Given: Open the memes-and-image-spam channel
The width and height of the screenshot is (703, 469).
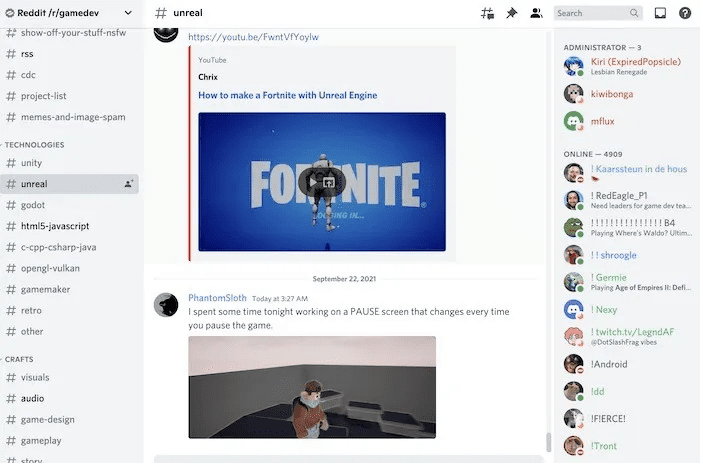Looking at the screenshot, I should [69, 117].
